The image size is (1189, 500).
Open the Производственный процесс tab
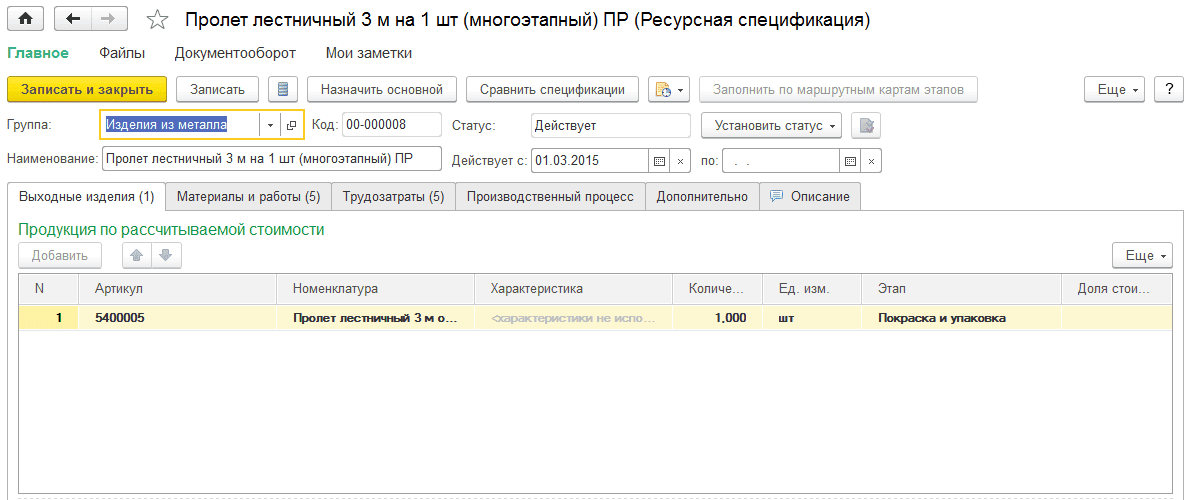tap(550, 197)
